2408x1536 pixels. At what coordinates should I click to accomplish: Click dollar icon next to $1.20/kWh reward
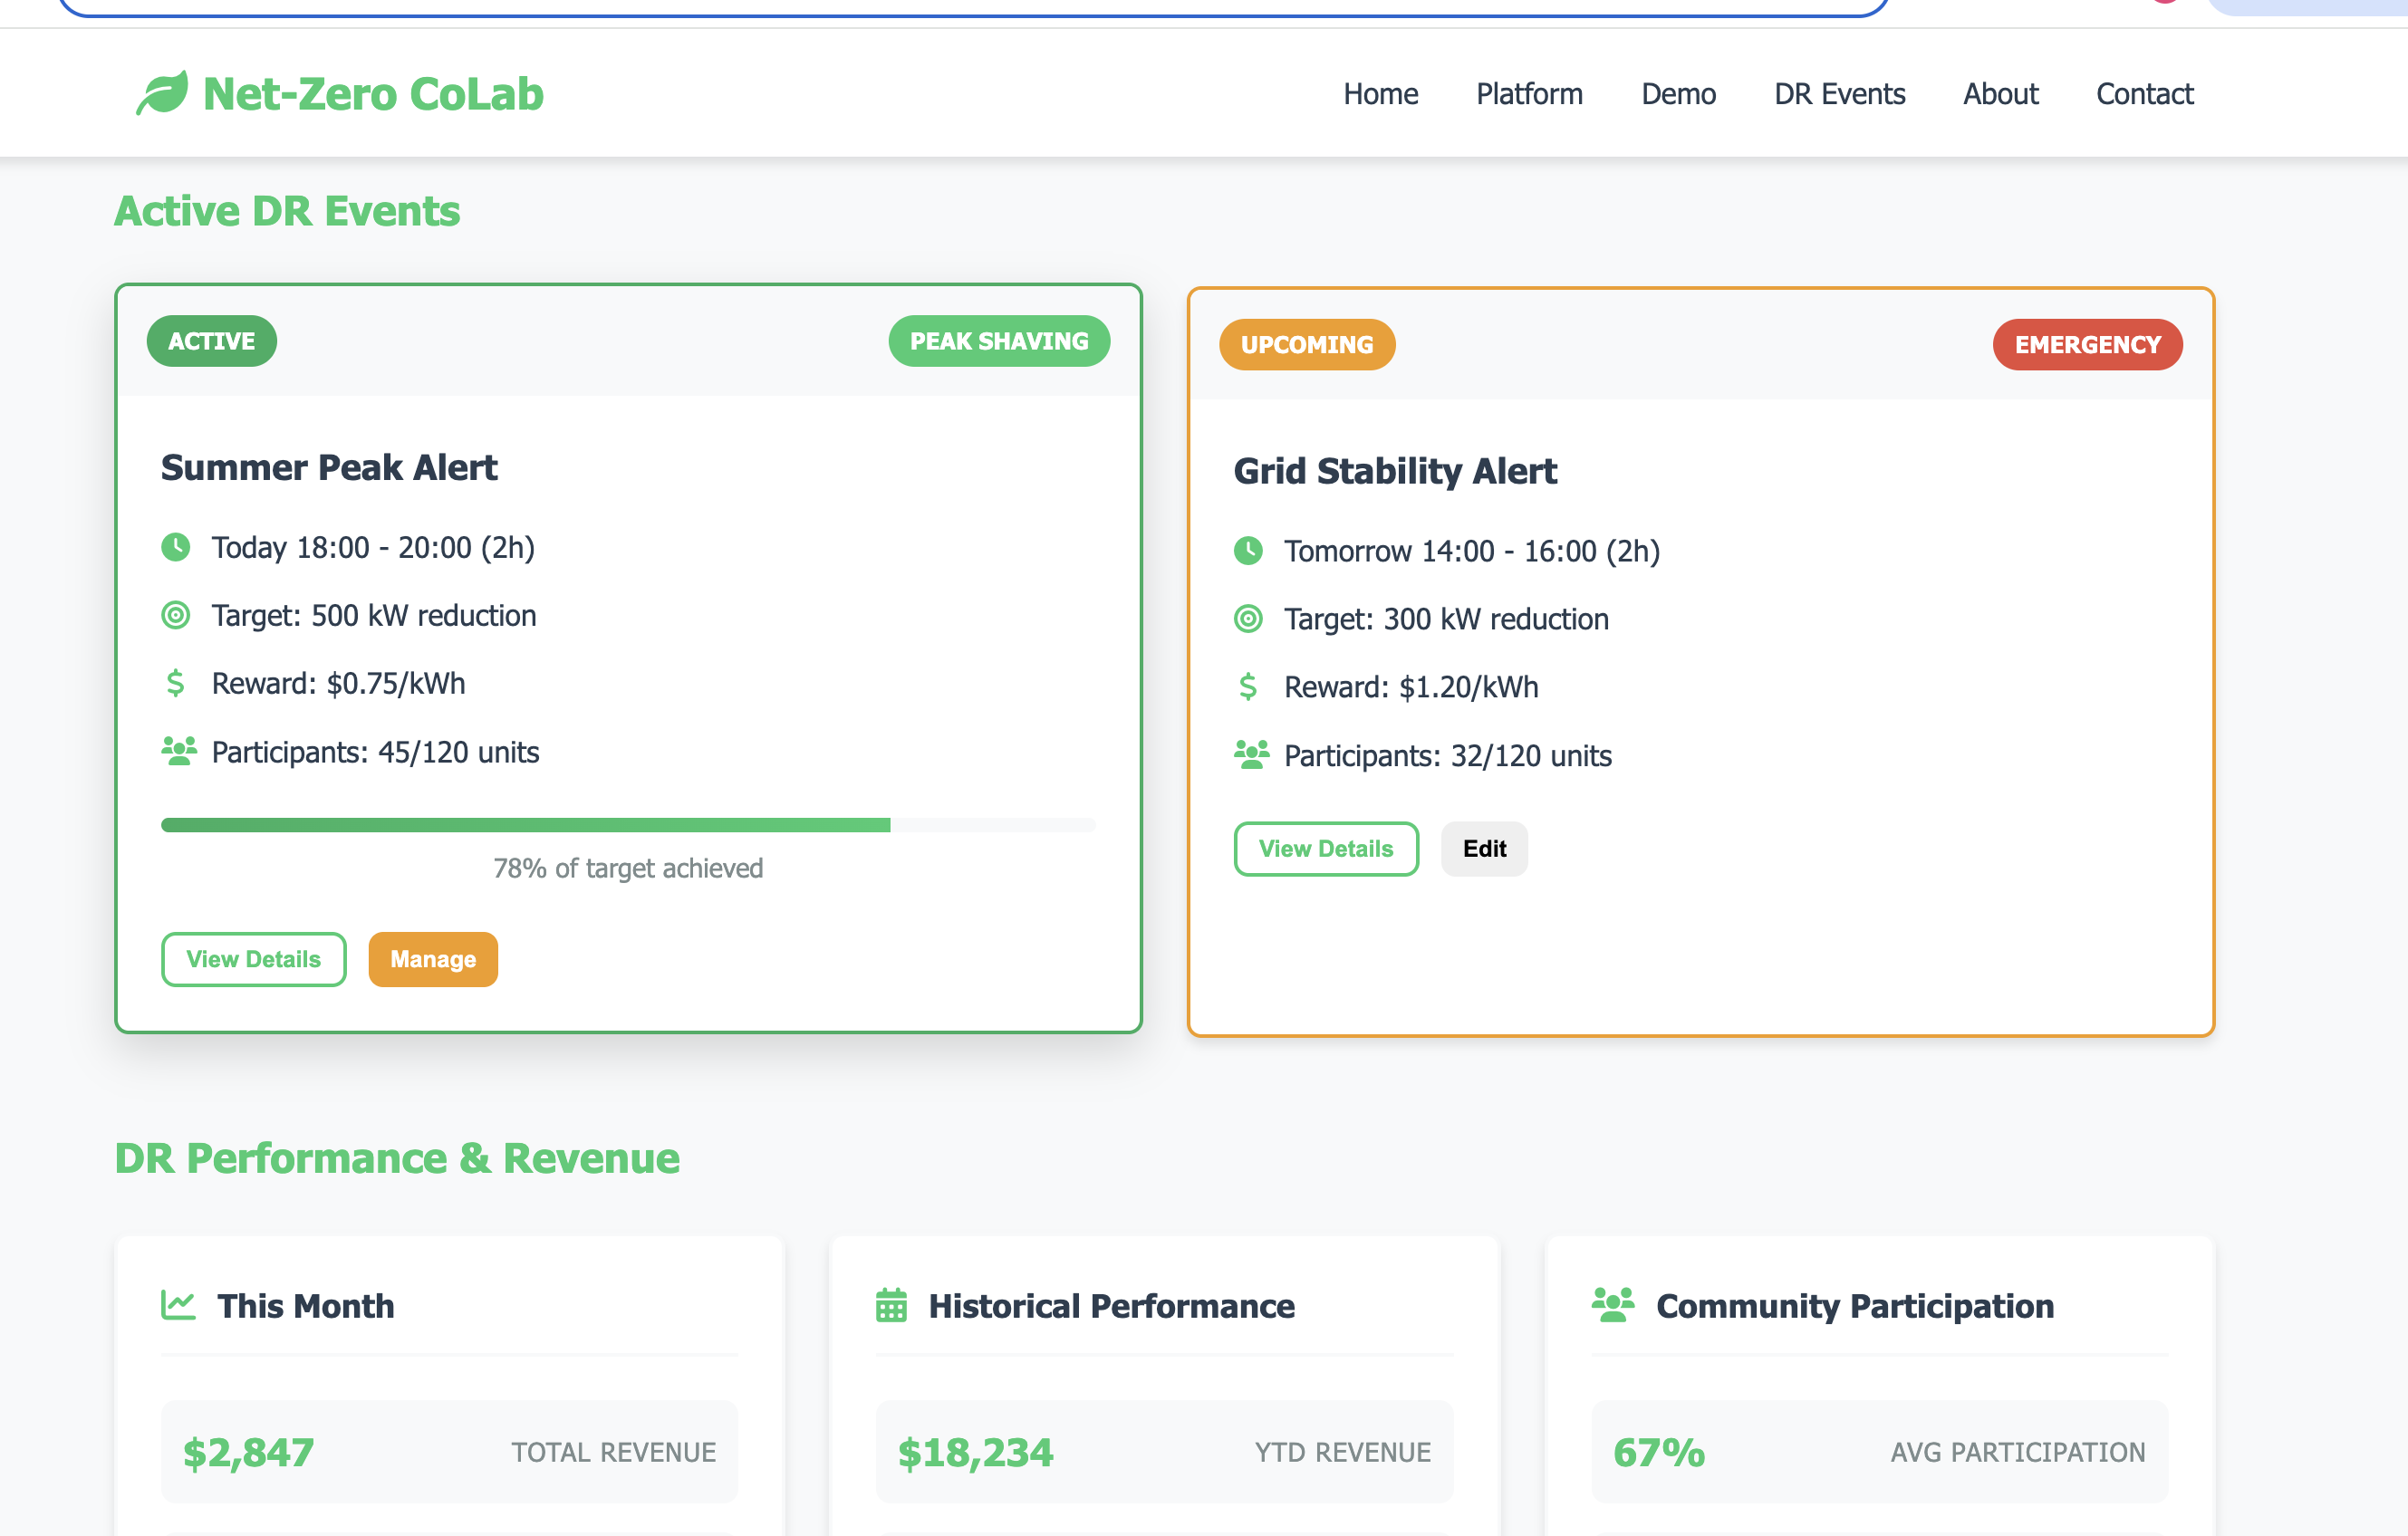(x=1248, y=687)
